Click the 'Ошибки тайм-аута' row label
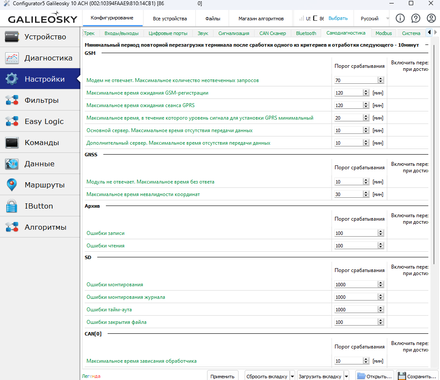The height and width of the screenshot is (380, 440). point(109,310)
